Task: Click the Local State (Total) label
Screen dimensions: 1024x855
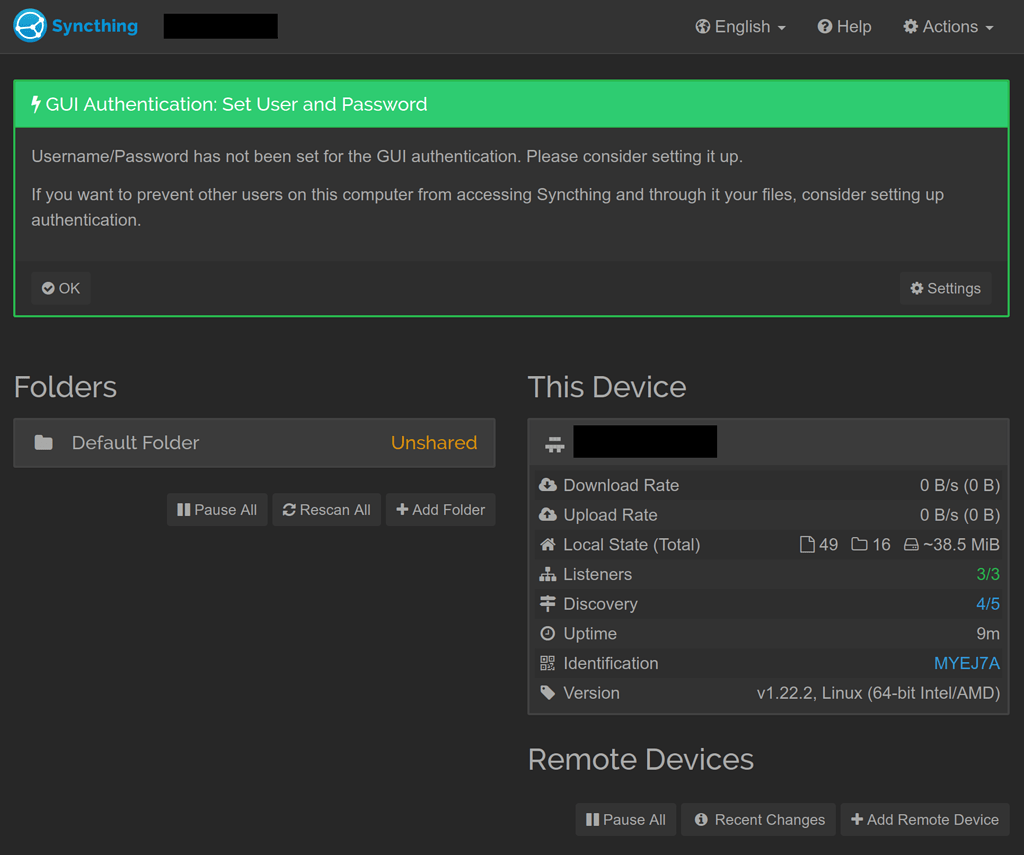Action: tap(632, 545)
